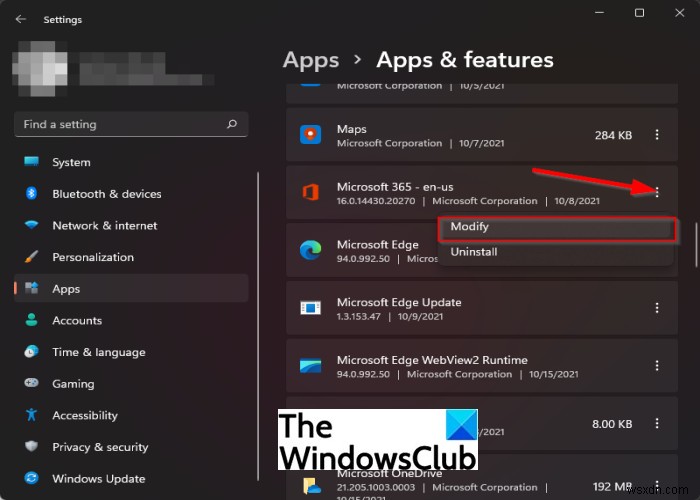Click the back arrow in Settings
This screenshot has height=500, width=700.
point(21,19)
